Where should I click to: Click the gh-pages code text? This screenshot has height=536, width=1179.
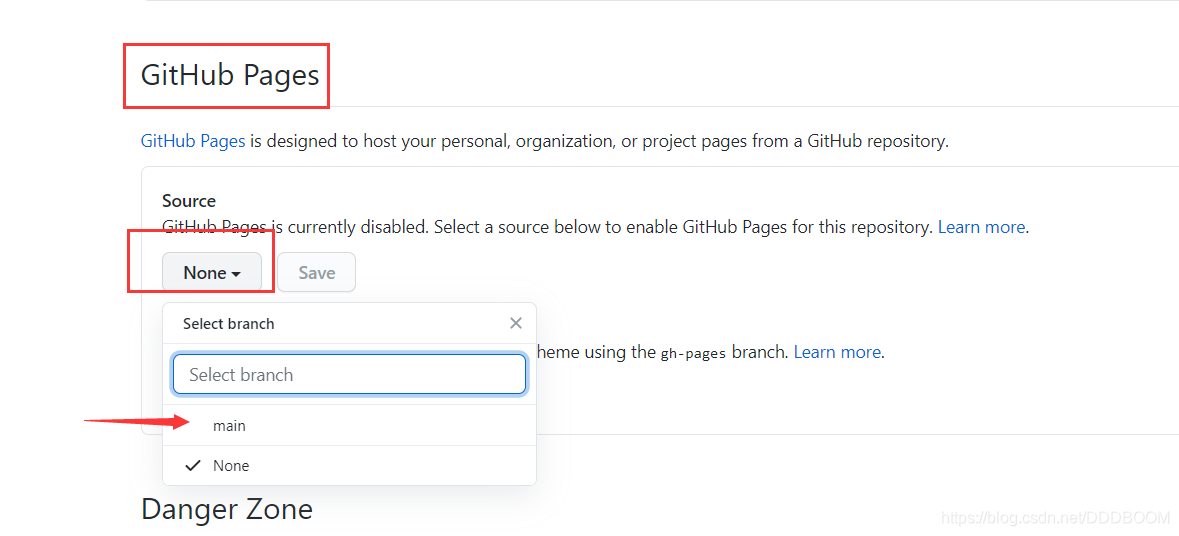[693, 353]
